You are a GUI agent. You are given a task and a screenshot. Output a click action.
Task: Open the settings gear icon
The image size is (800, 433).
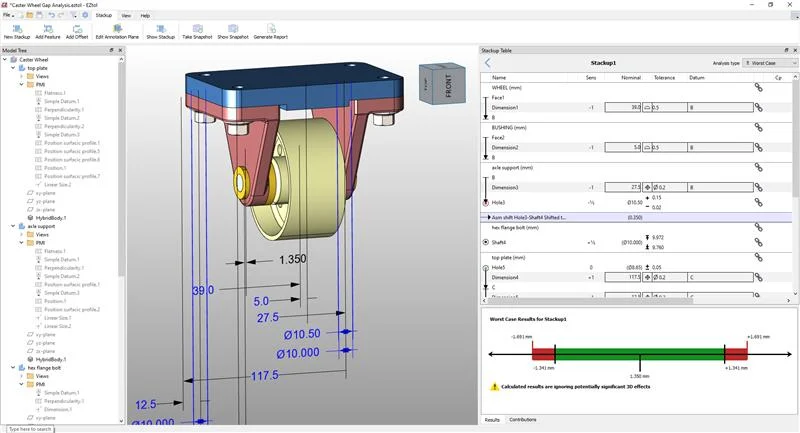pos(85,15)
